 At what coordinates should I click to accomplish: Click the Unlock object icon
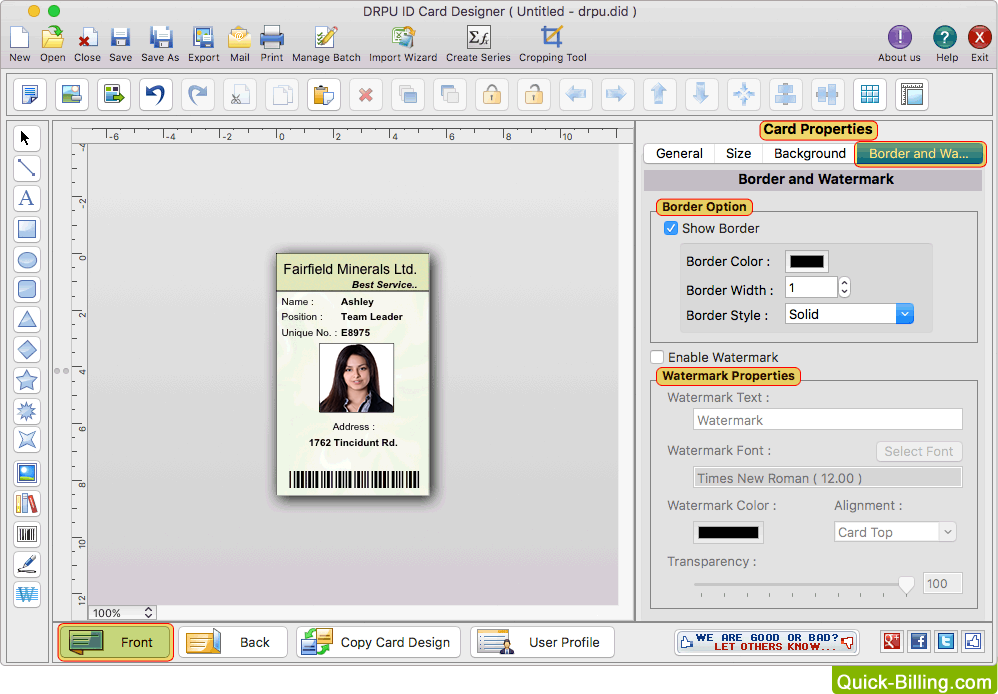(x=533, y=95)
